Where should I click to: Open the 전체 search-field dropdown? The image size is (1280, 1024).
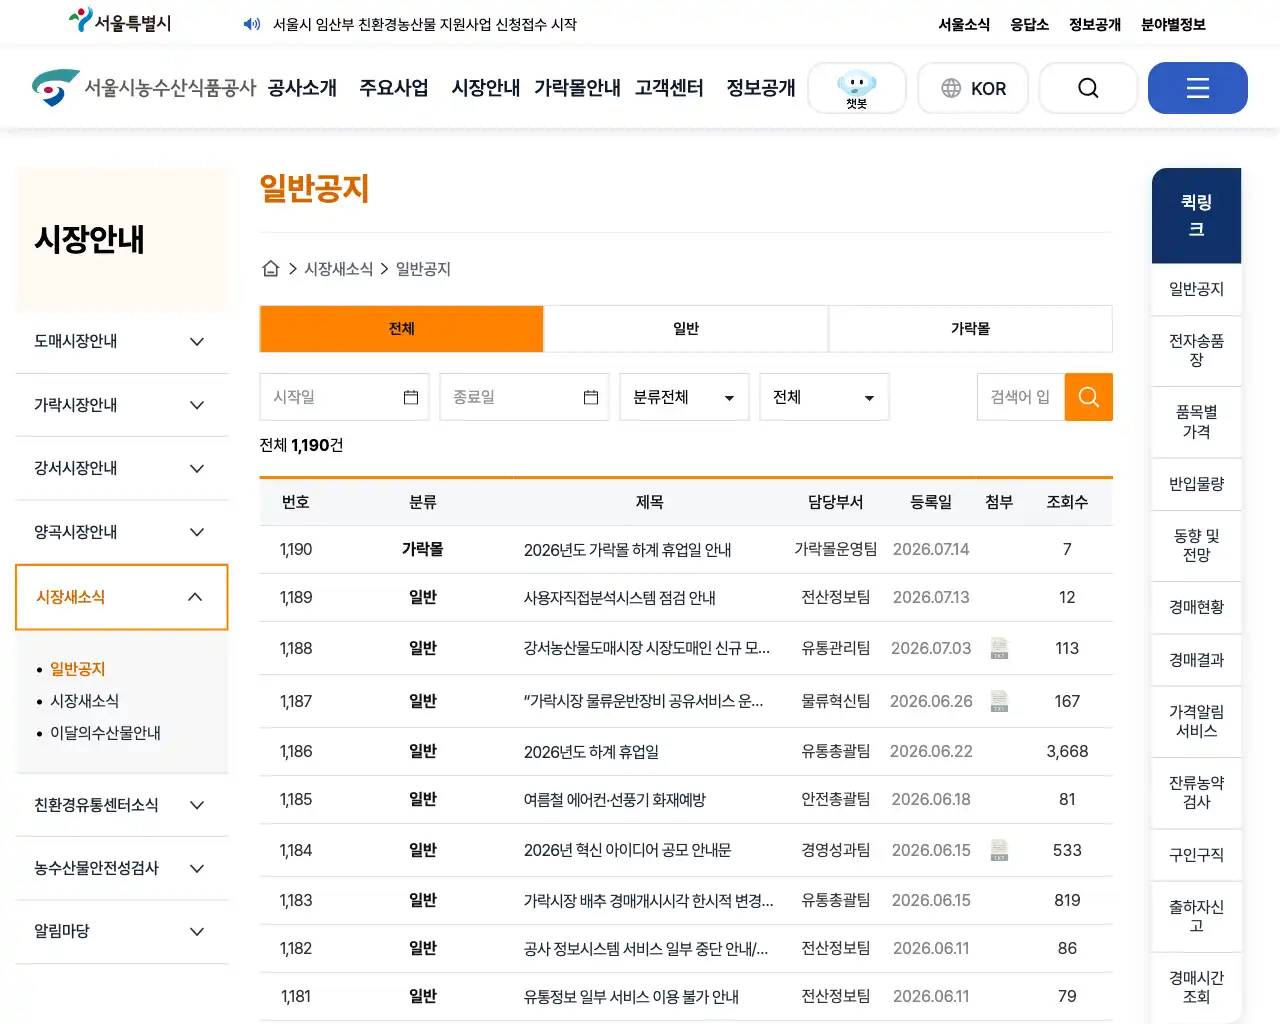pyautogui.click(x=824, y=397)
